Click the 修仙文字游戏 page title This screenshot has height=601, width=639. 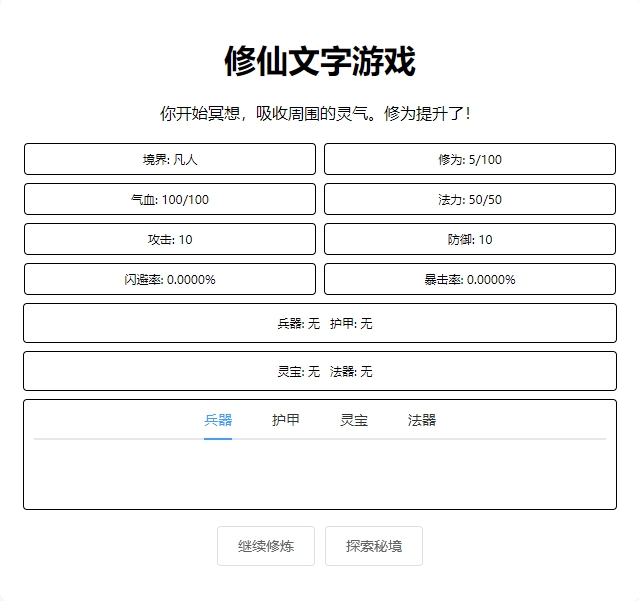[320, 61]
